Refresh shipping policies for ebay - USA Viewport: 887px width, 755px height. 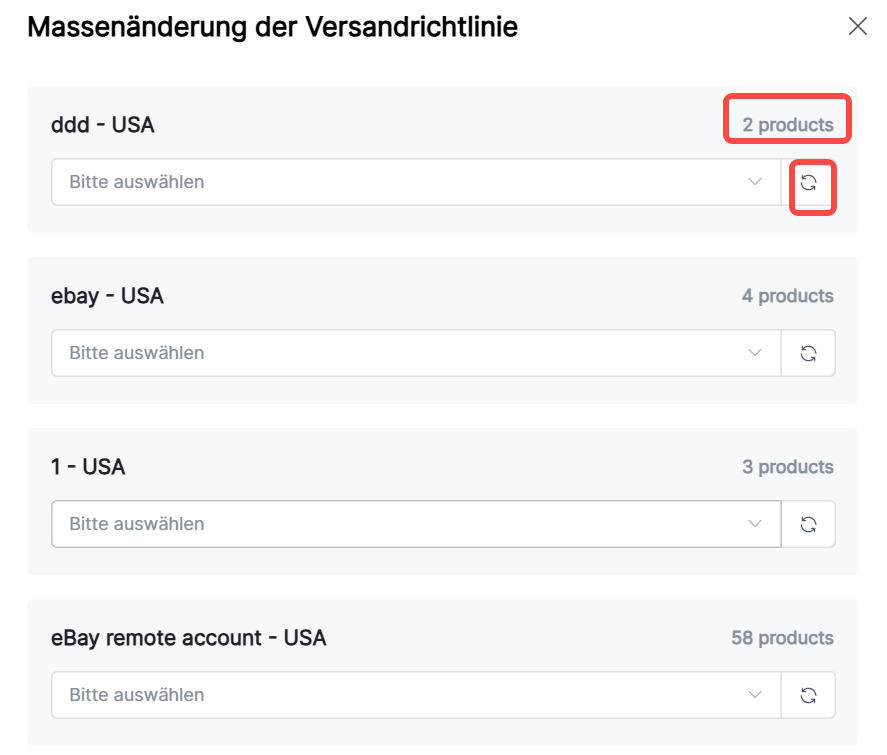(809, 353)
